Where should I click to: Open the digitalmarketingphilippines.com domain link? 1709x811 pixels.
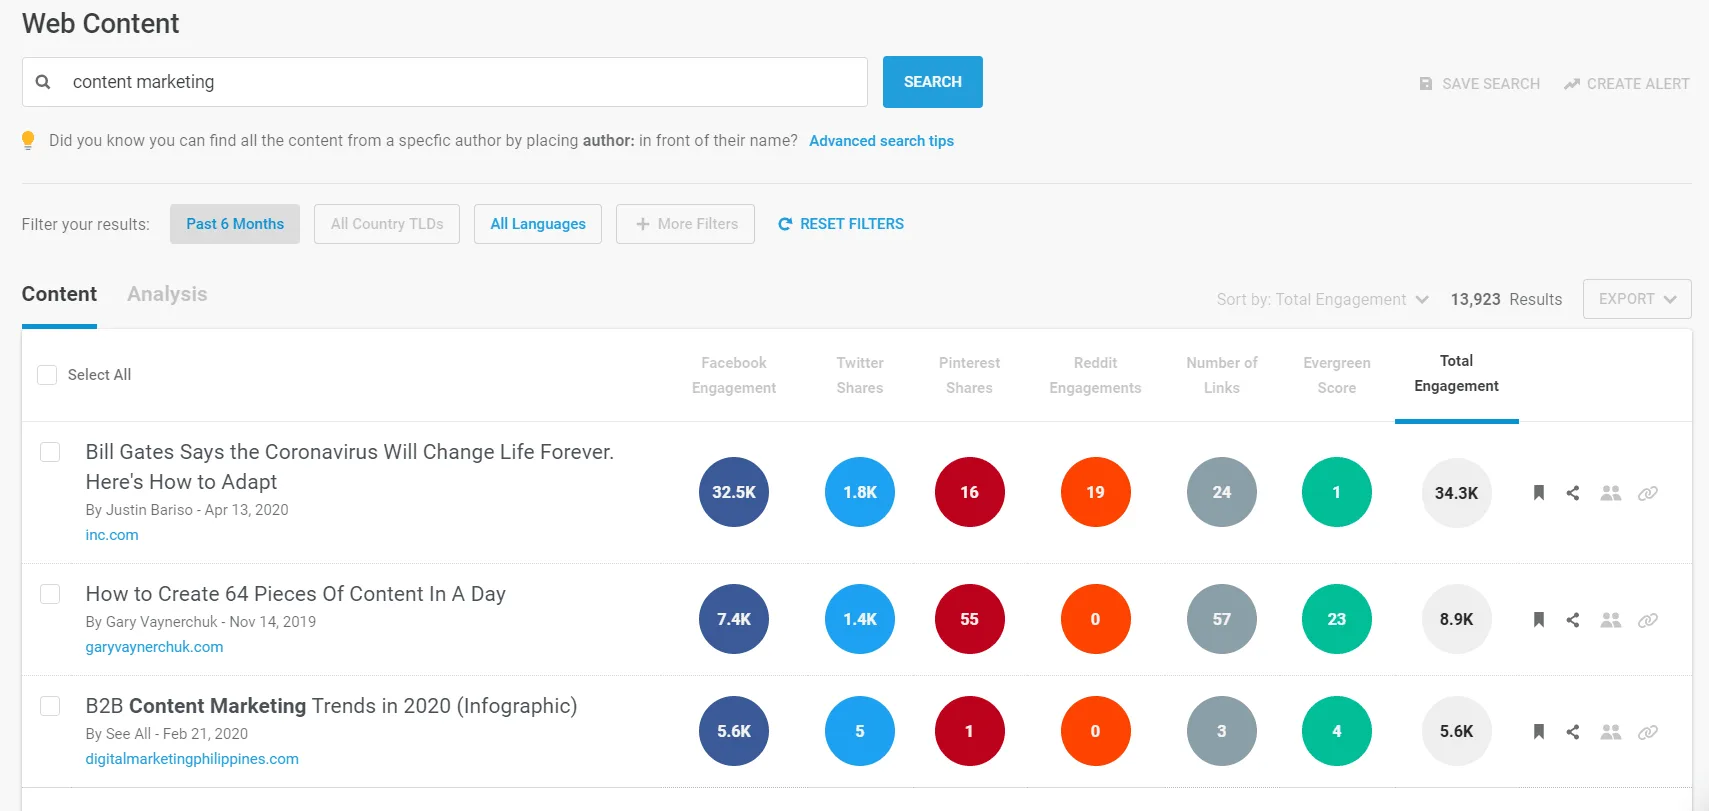(192, 759)
